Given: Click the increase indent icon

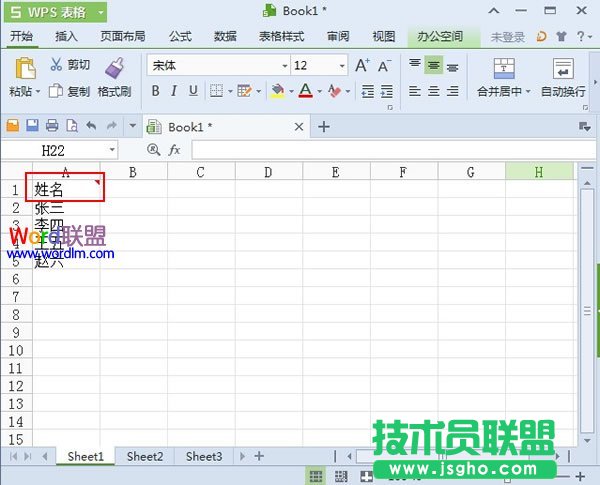Looking at the screenshot, I should pos(387,91).
